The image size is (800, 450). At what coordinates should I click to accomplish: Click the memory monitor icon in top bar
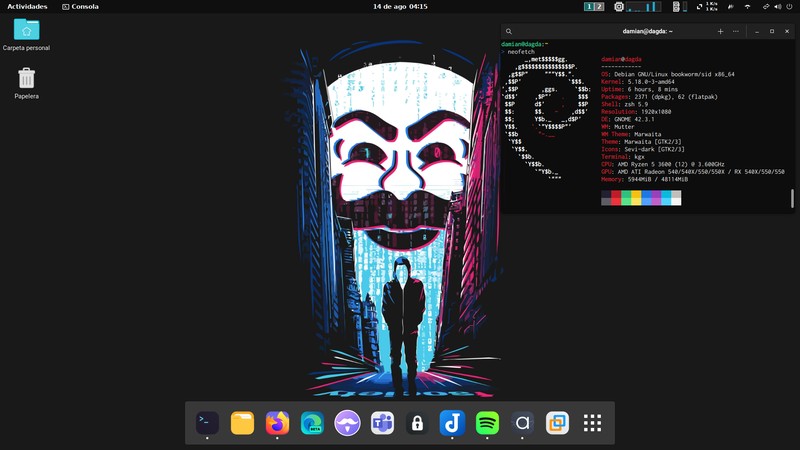click(676, 7)
